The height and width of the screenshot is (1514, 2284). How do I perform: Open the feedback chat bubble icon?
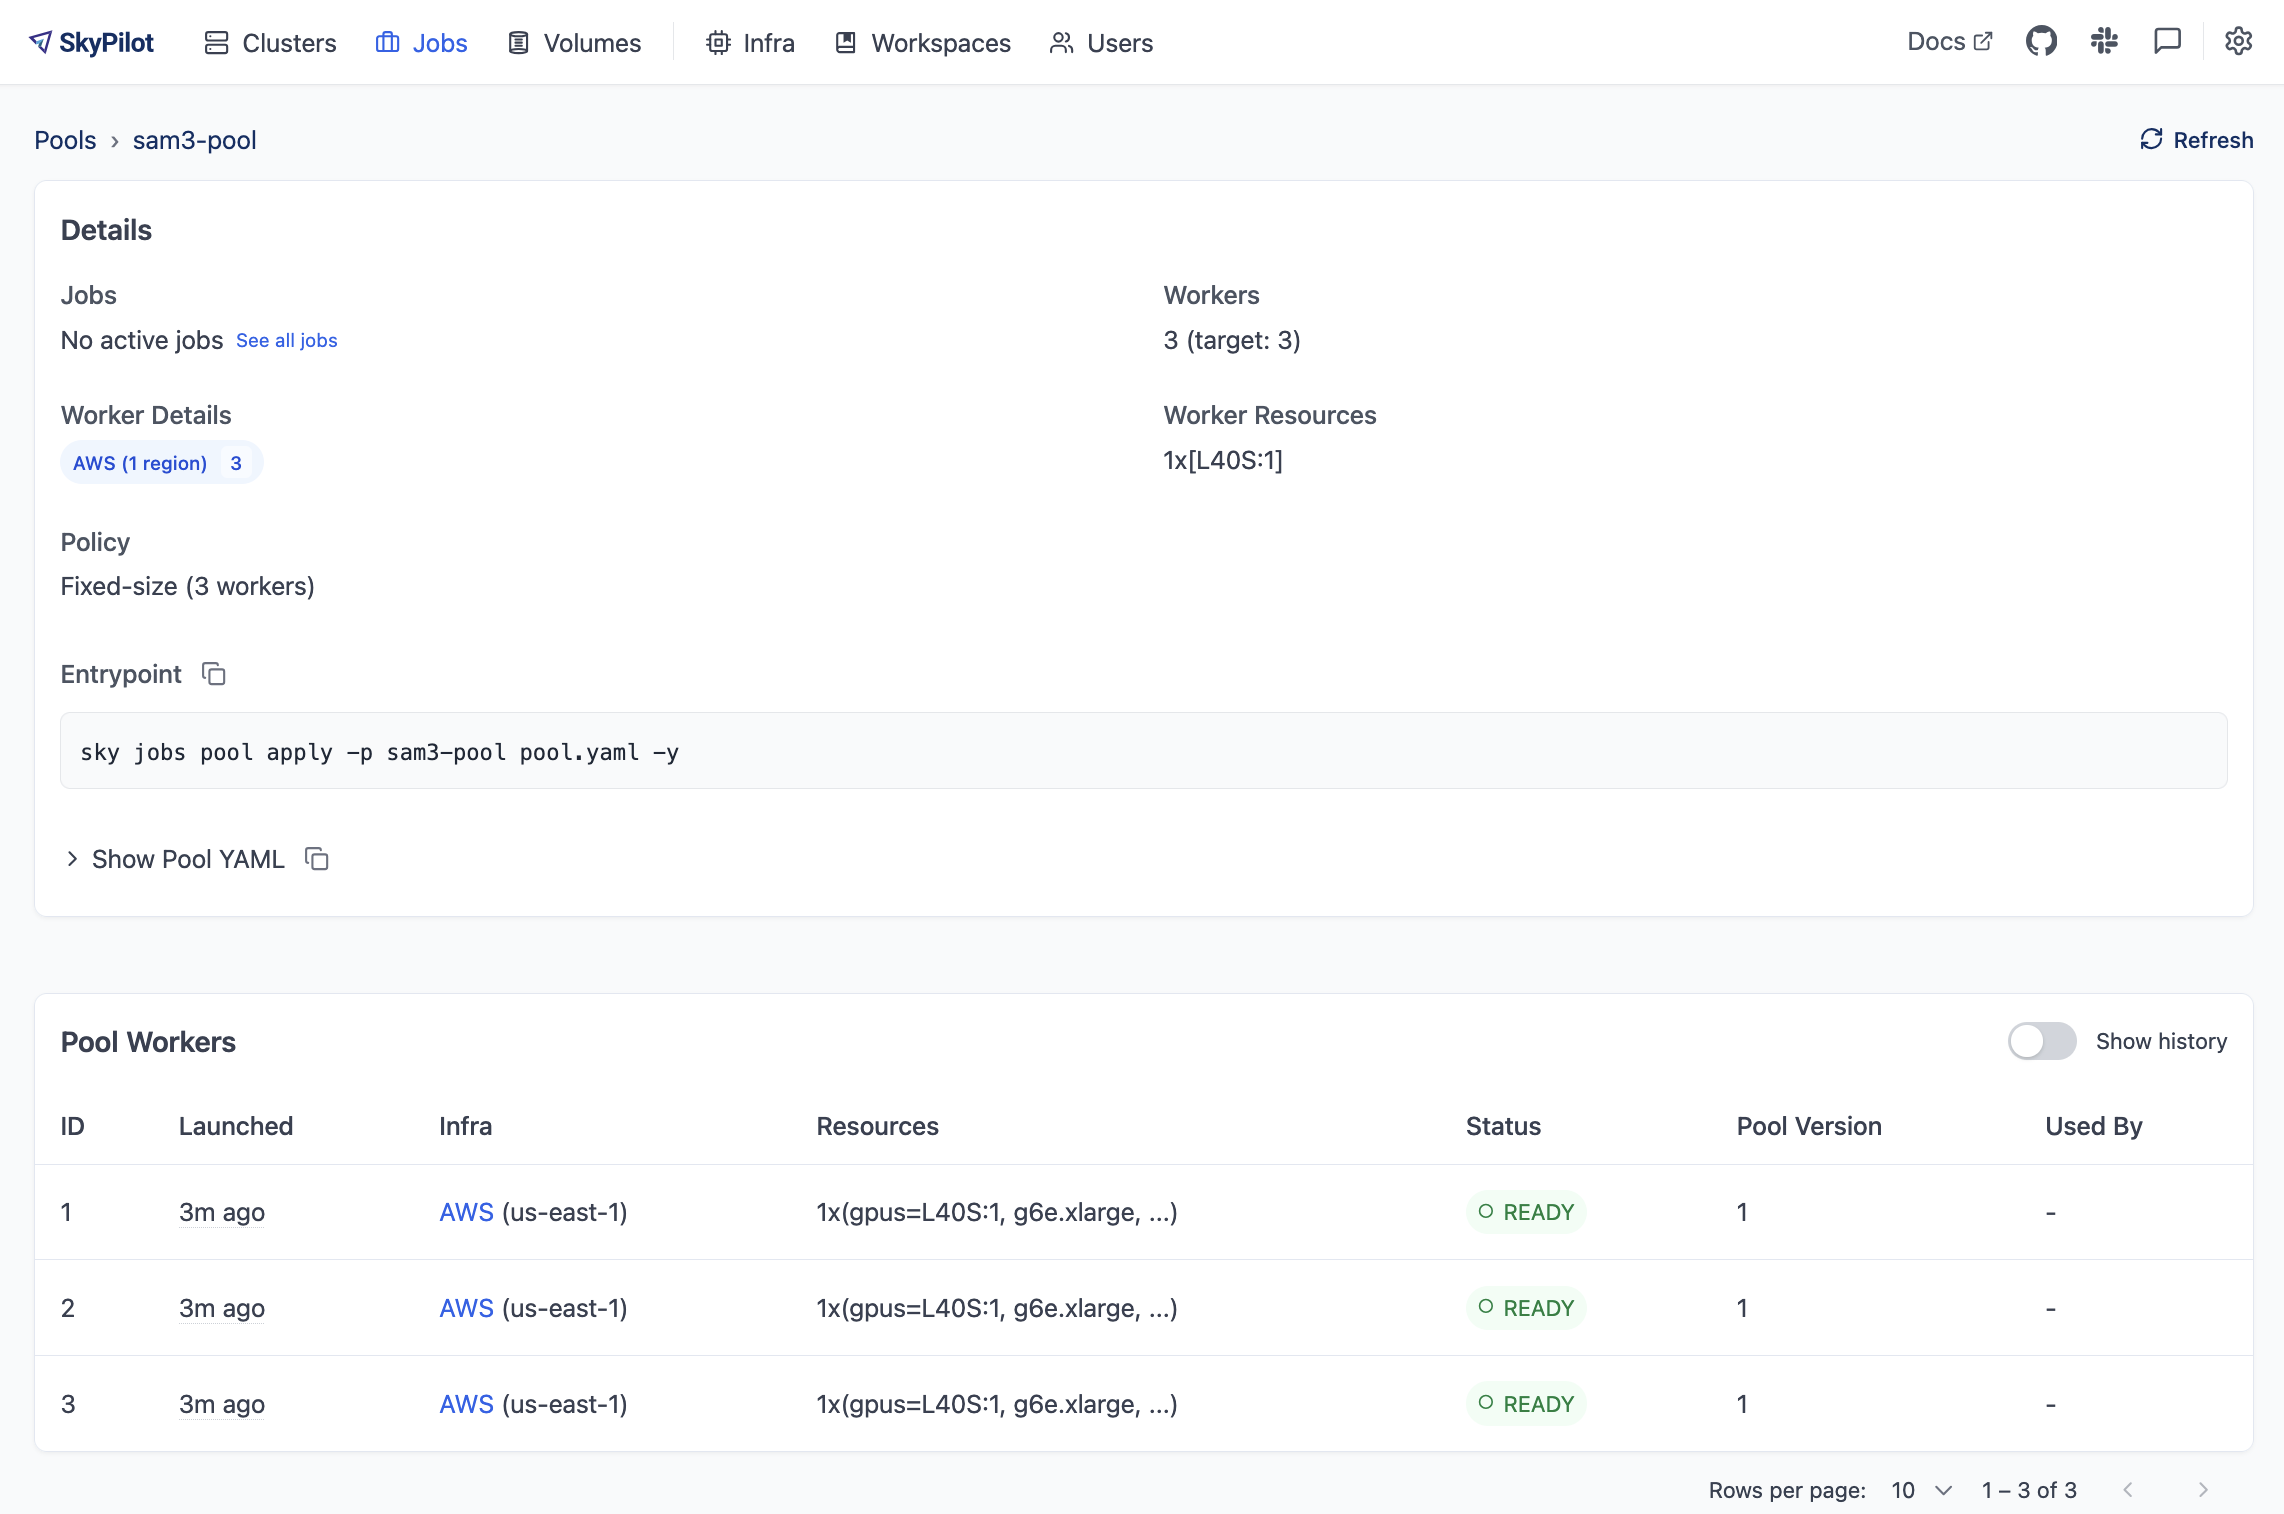[x=2167, y=42]
